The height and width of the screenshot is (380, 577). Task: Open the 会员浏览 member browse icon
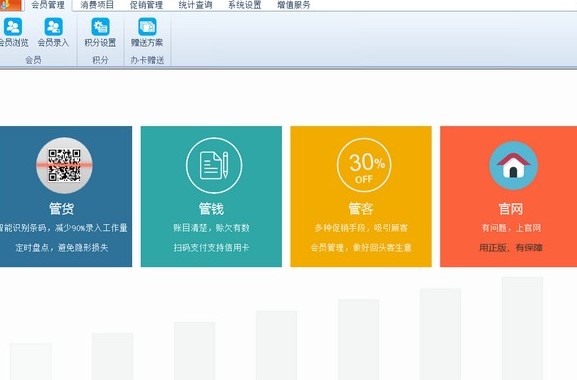pyautogui.click(x=13, y=27)
